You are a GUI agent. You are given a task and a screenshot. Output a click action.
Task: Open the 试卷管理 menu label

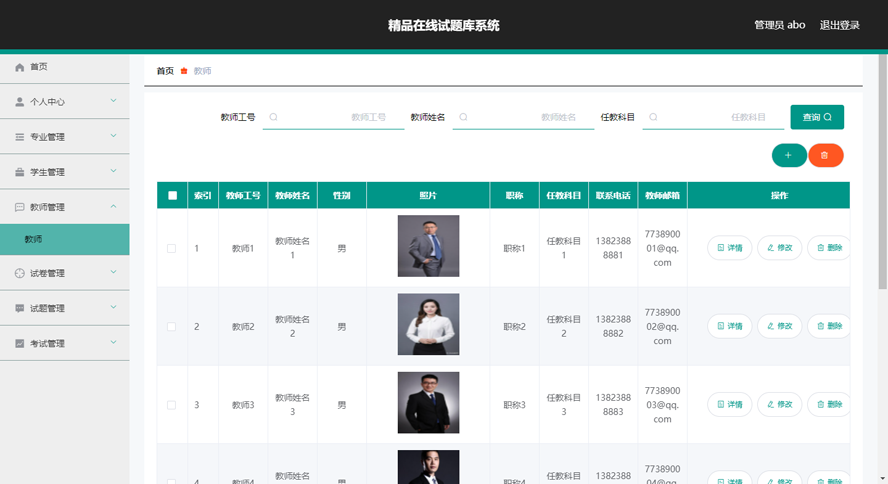[47, 273]
